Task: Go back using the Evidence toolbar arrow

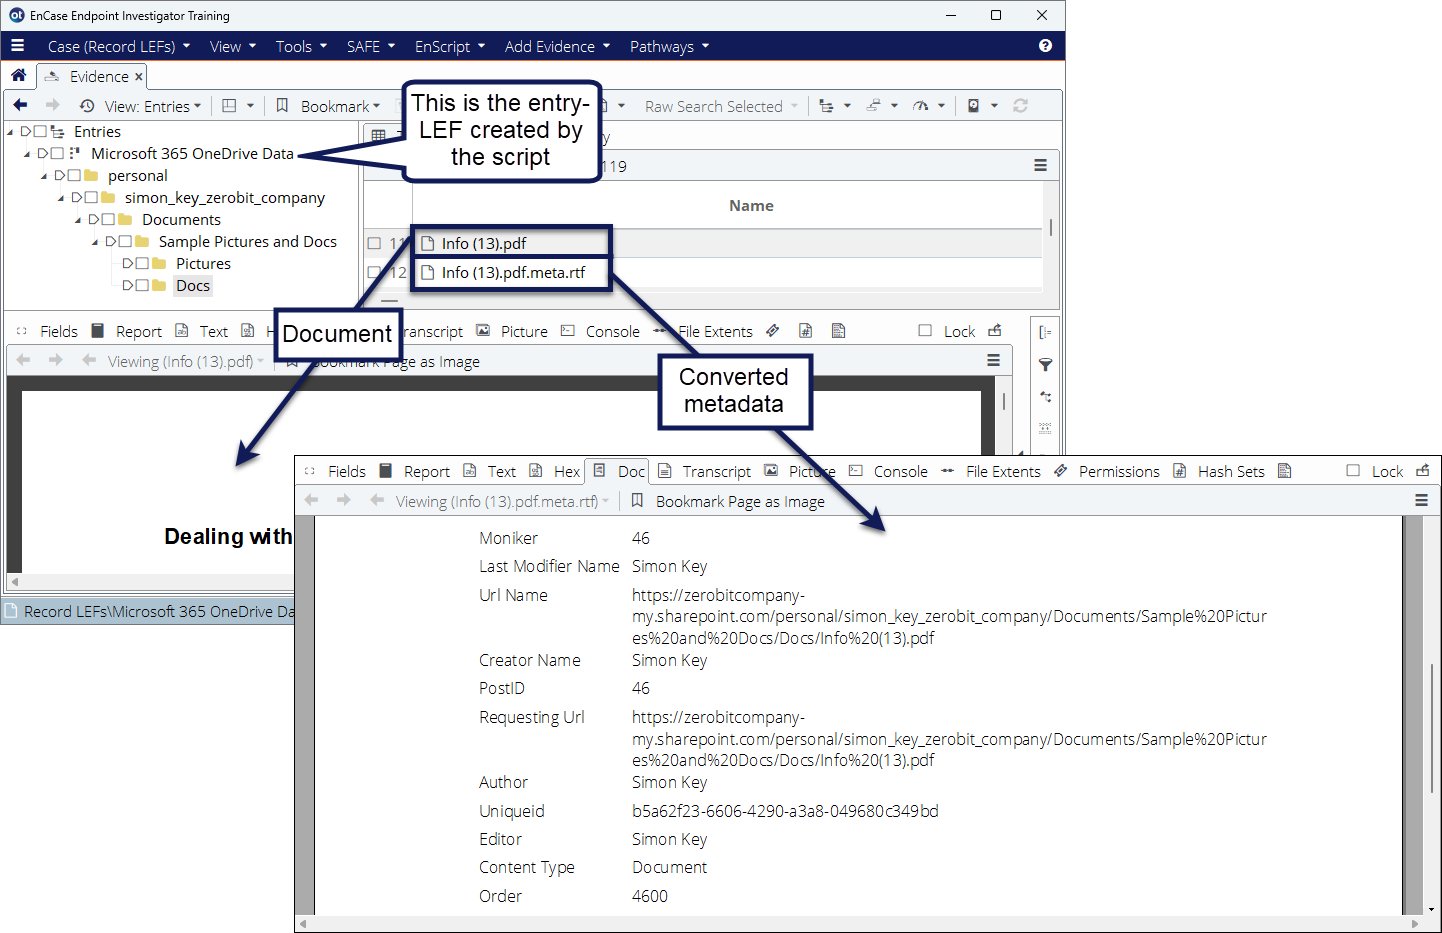Action: 21,105
